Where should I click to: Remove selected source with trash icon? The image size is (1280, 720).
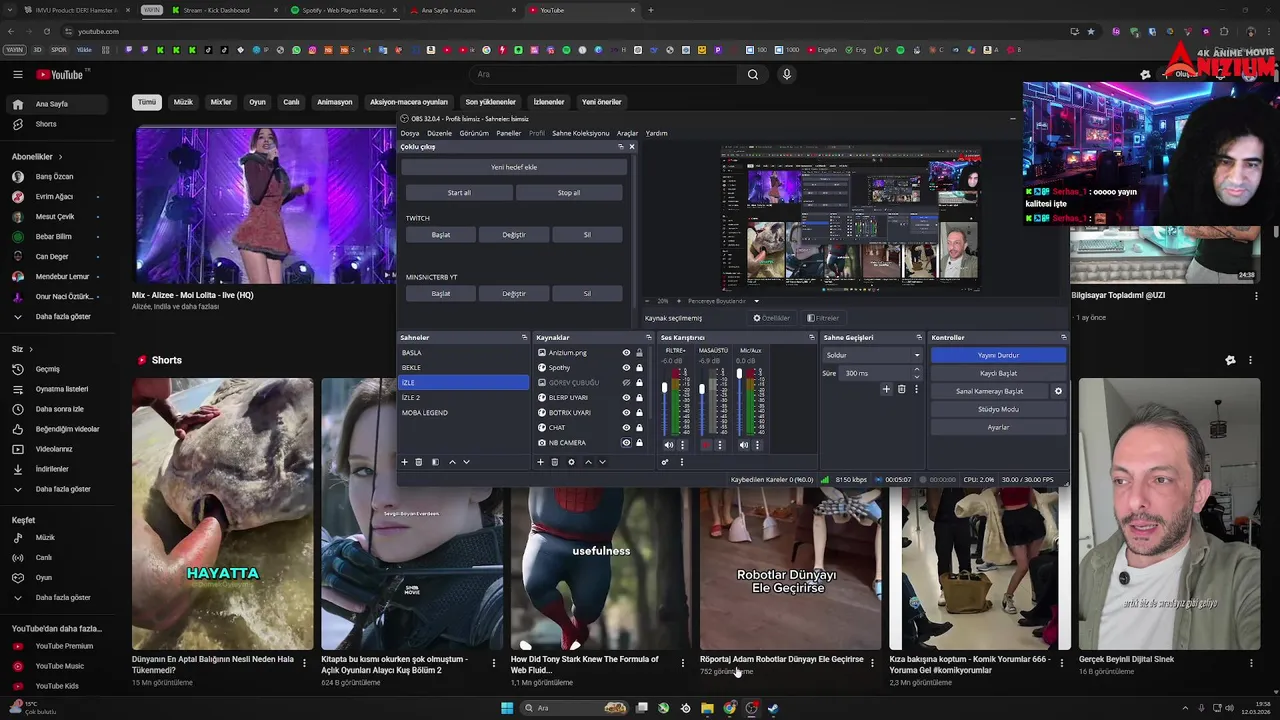point(555,462)
